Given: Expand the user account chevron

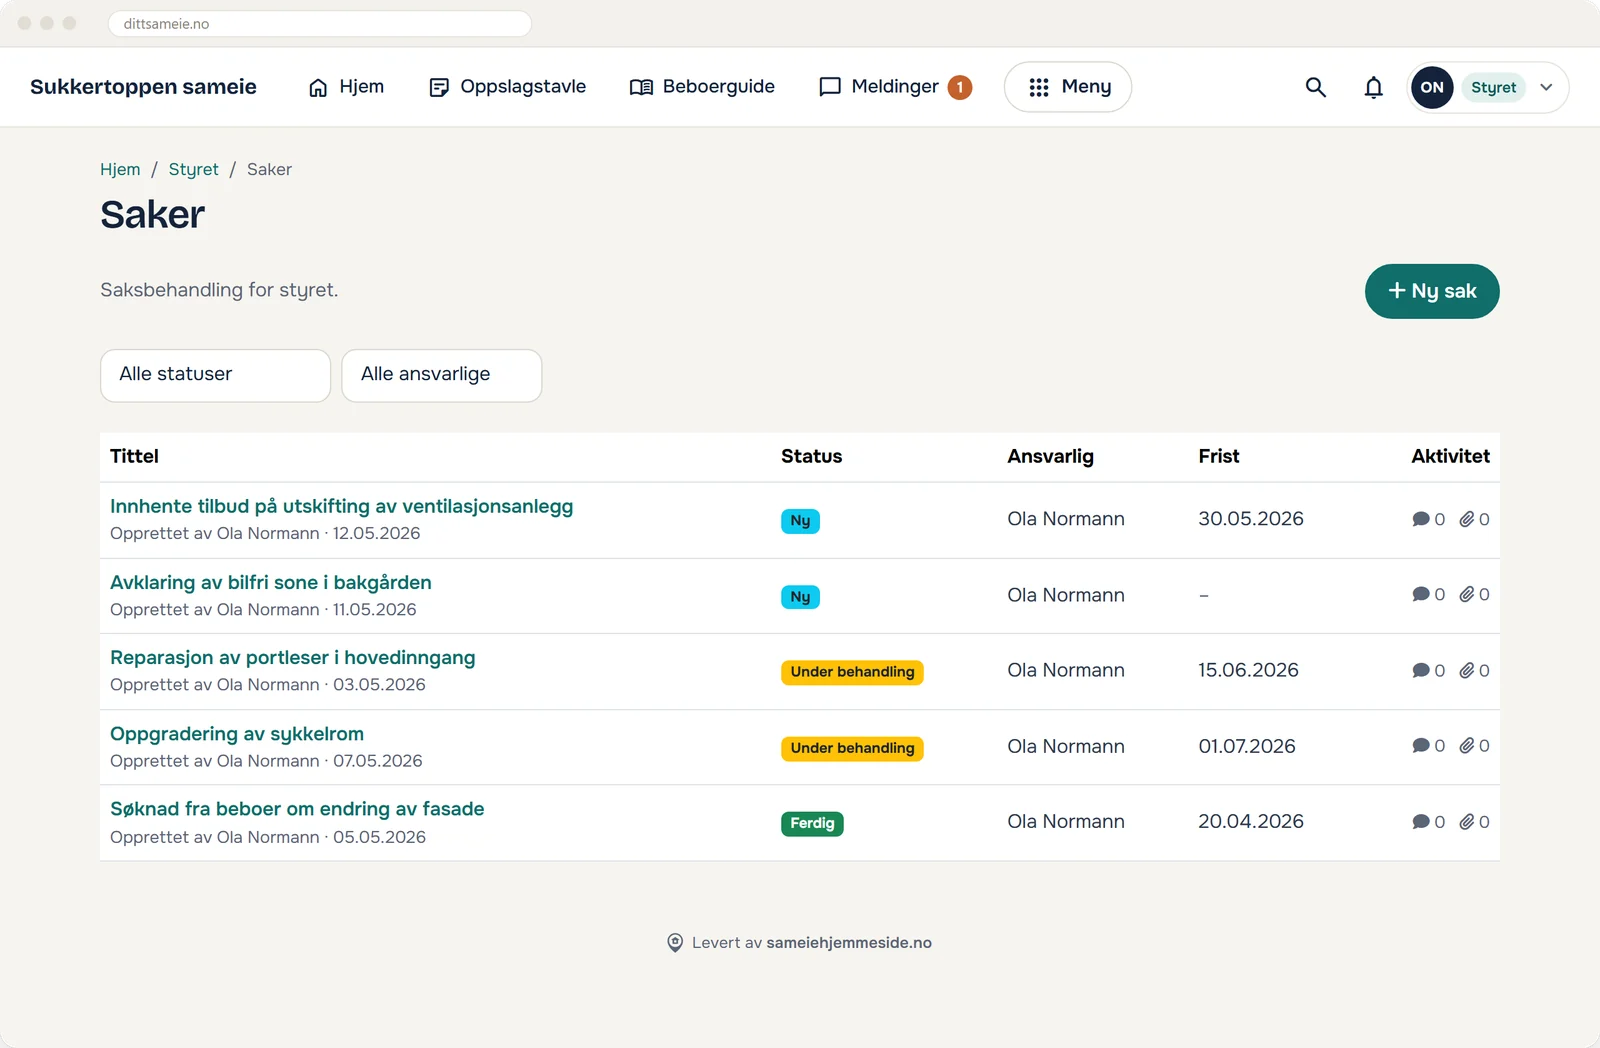Looking at the screenshot, I should pyautogui.click(x=1546, y=87).
